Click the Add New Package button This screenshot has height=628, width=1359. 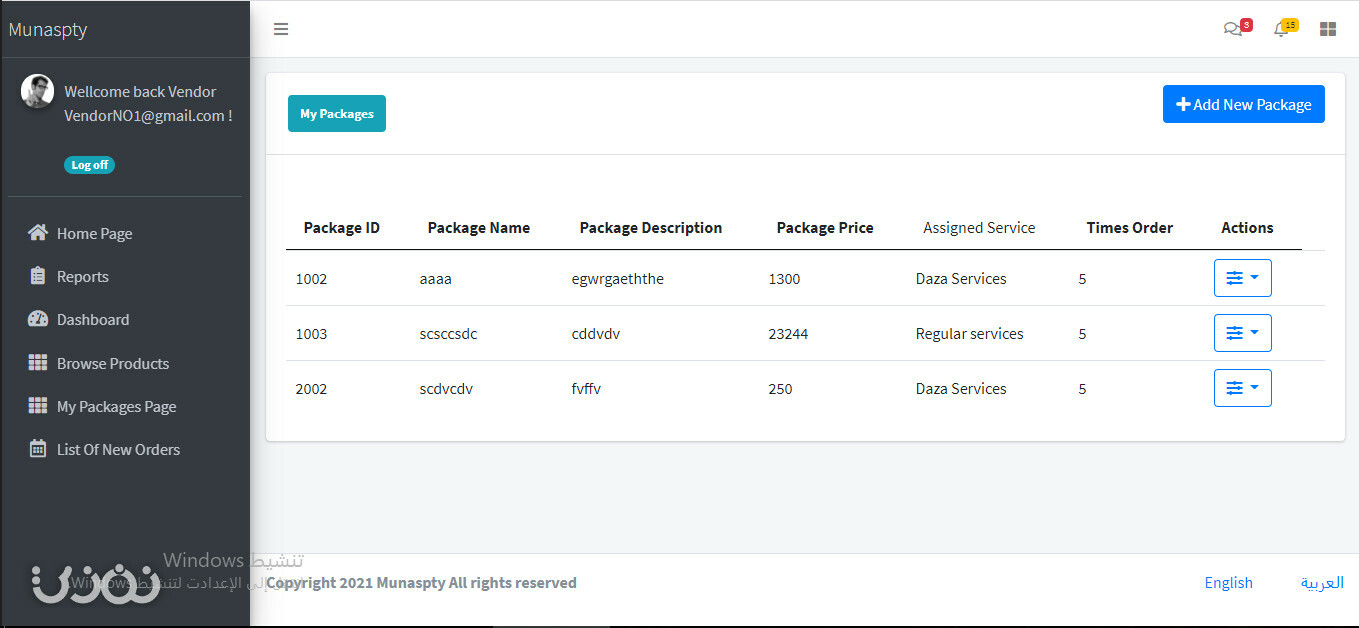point(1243,104)
